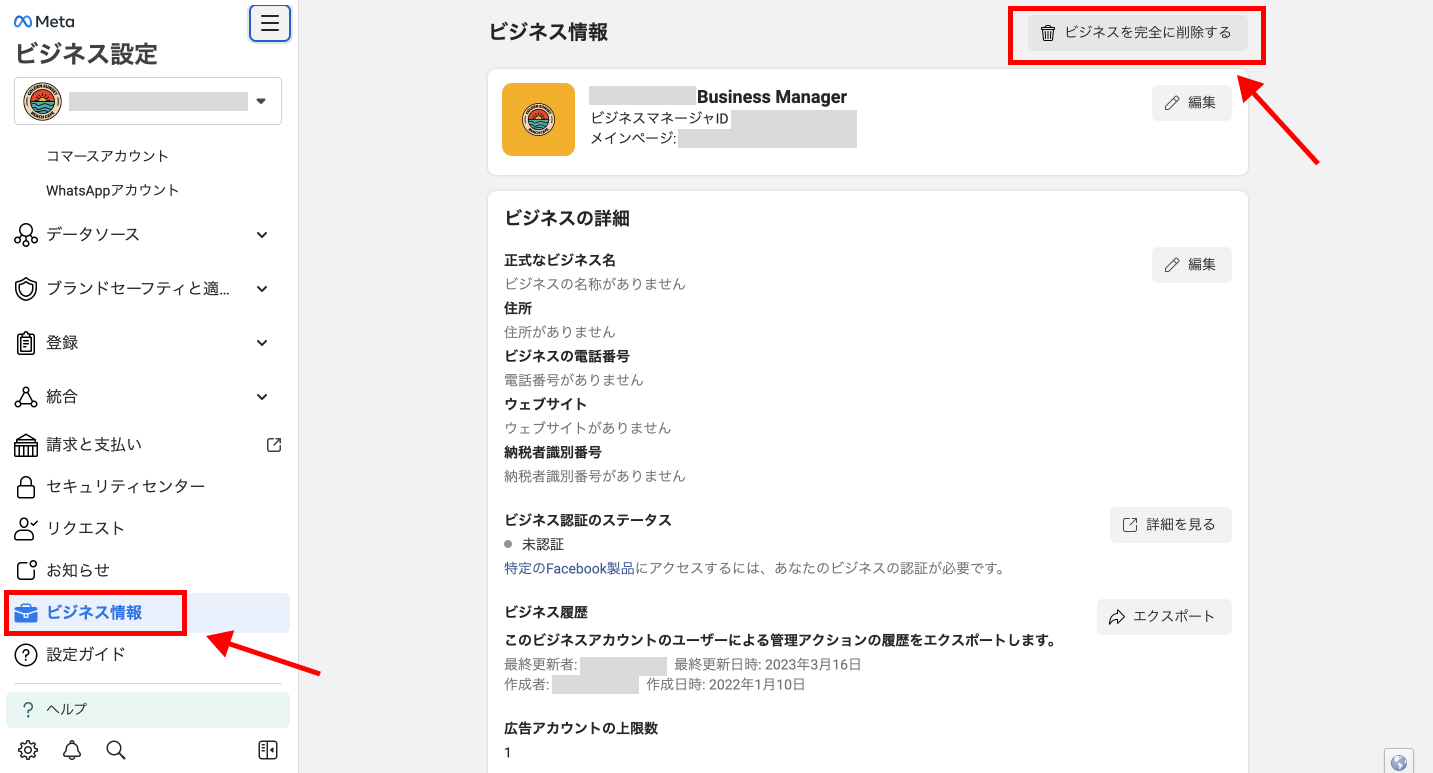Click ウェブサイトがありません text
The width and height of the screenshot is (1433, 773).
tap(588, 428)
